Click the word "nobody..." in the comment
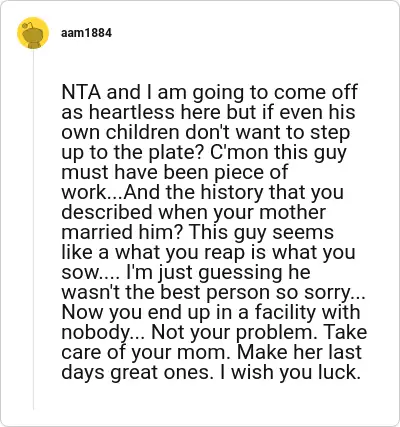The width and height of the screenshot is (400, 427). (x=103, y=332)
